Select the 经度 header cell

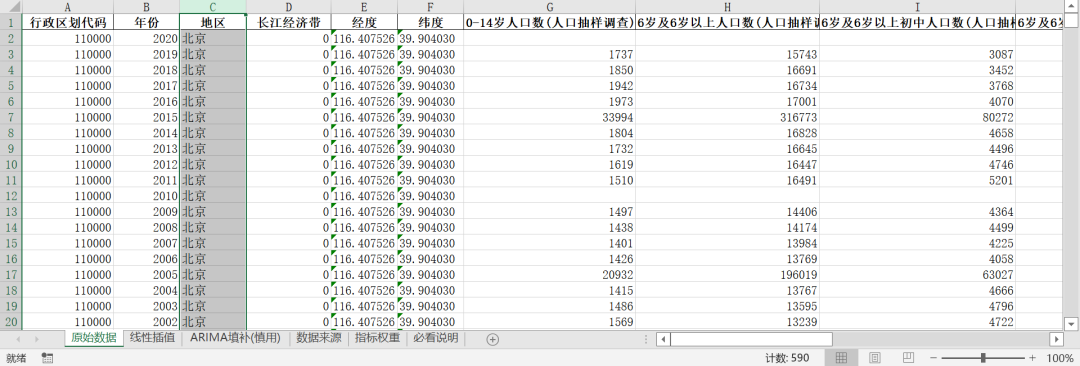pos(364,22)
